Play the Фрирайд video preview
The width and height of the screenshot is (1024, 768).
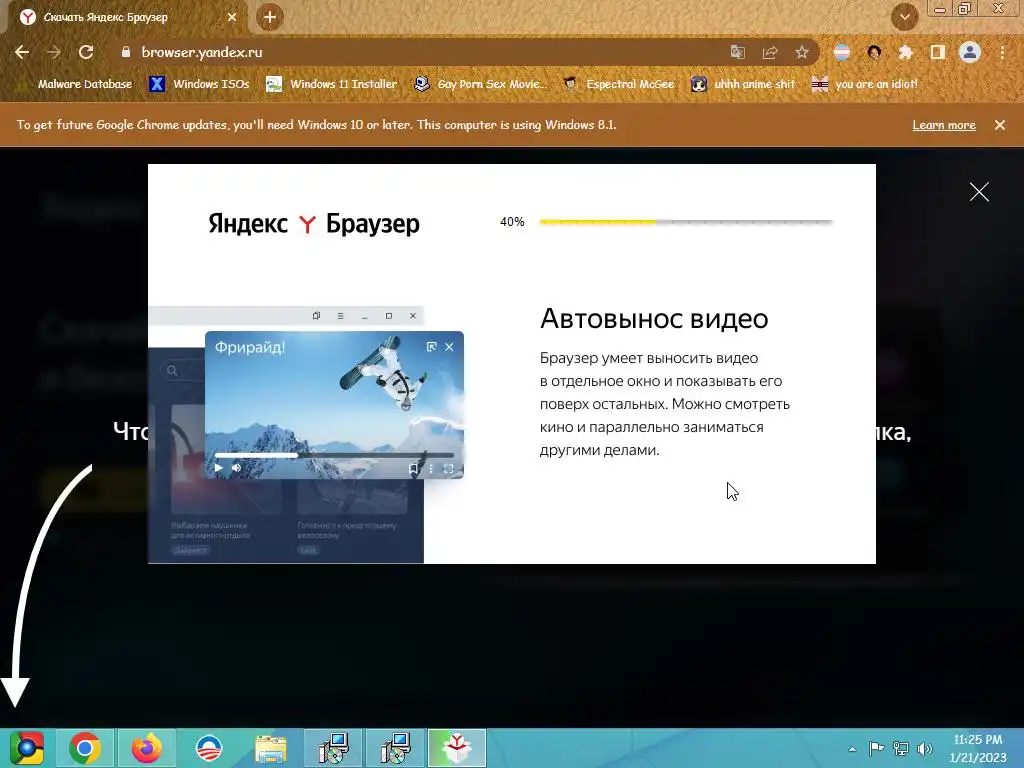click(x=219, y=468)
